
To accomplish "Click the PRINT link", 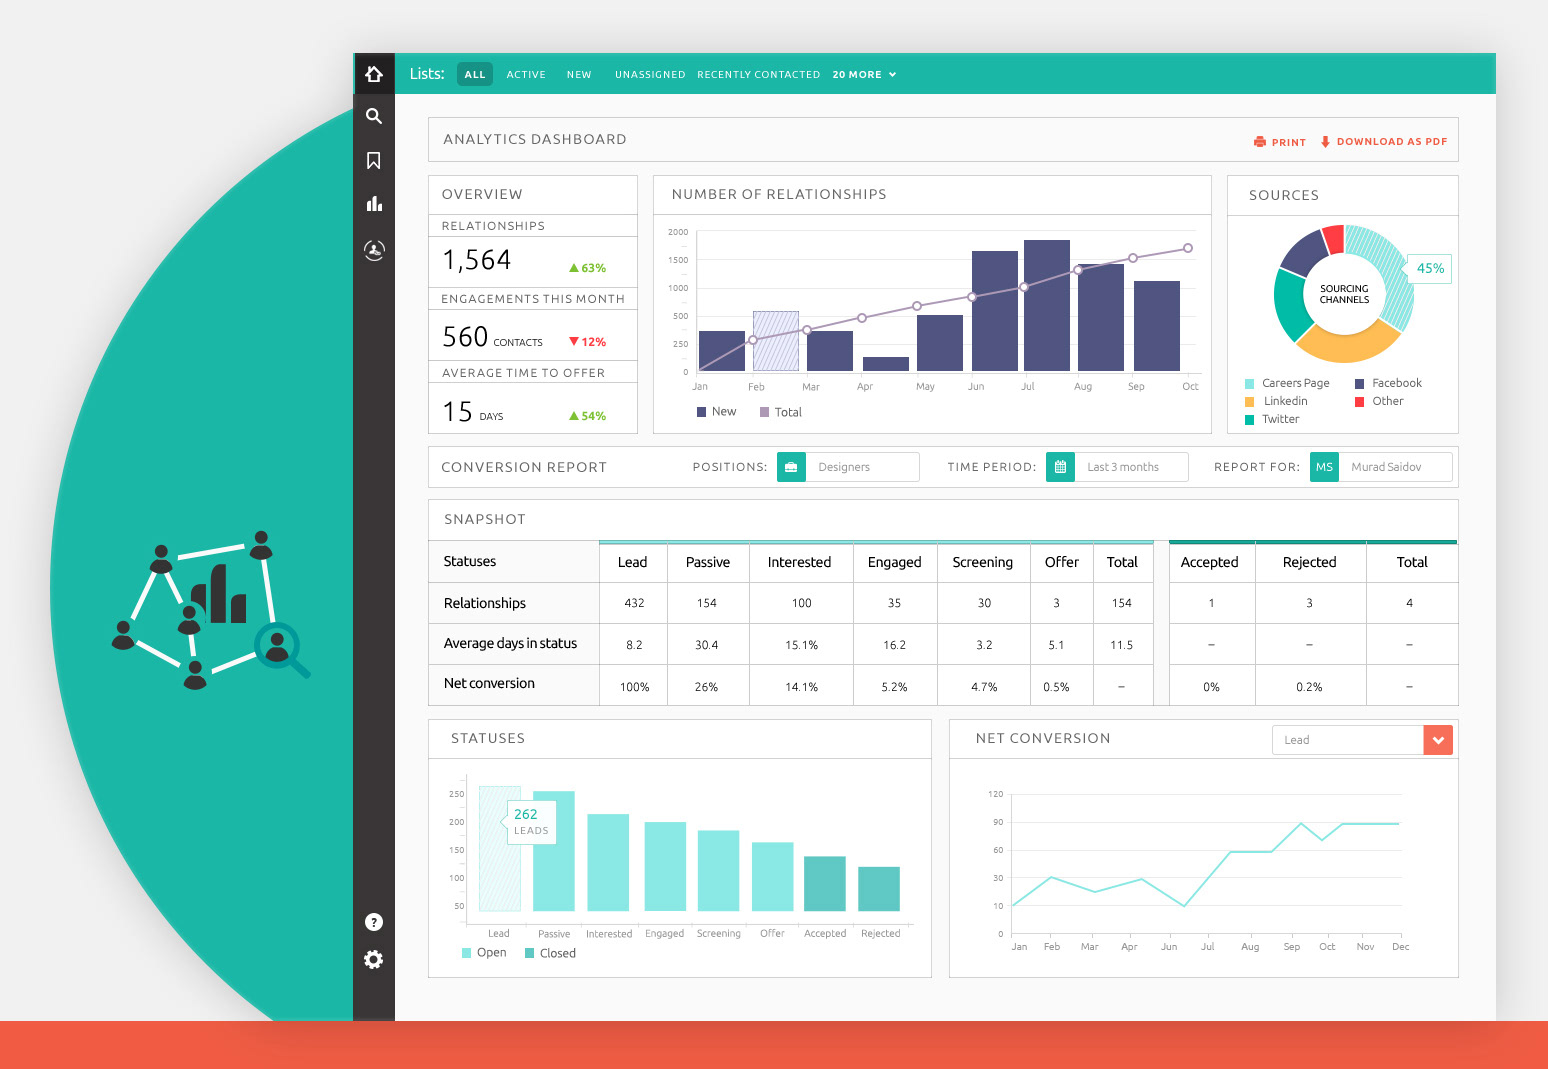I will click(1289, 142).
